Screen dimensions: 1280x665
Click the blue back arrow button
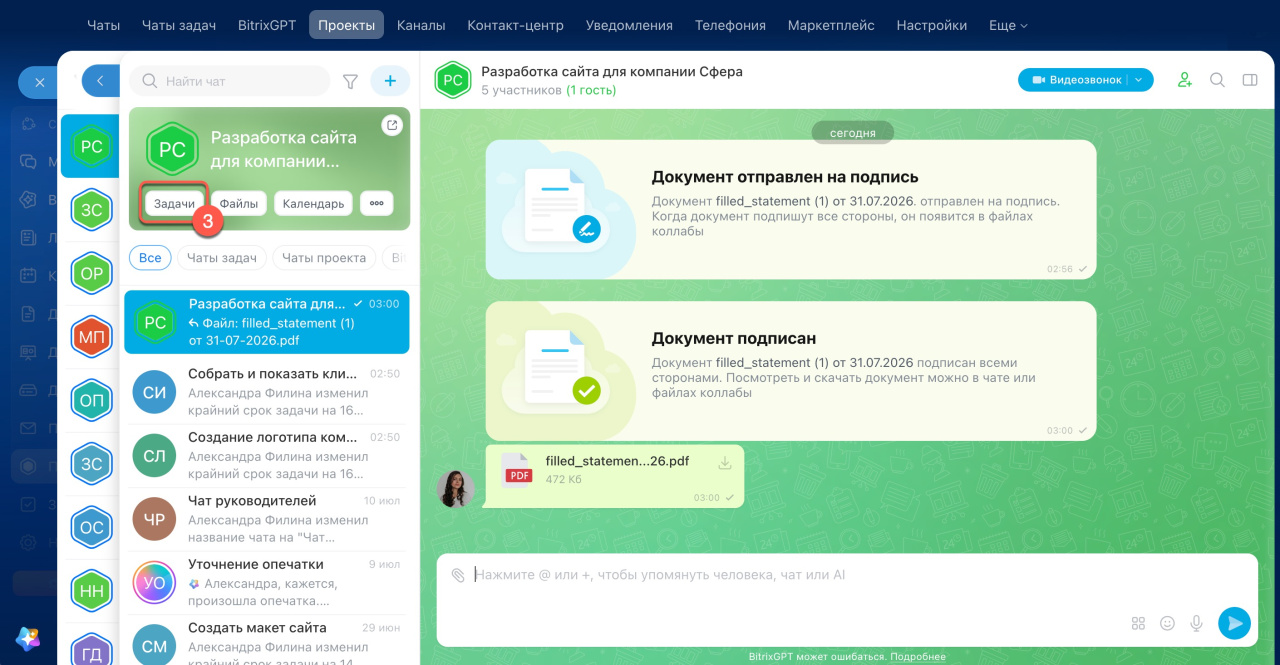[100, 81]
